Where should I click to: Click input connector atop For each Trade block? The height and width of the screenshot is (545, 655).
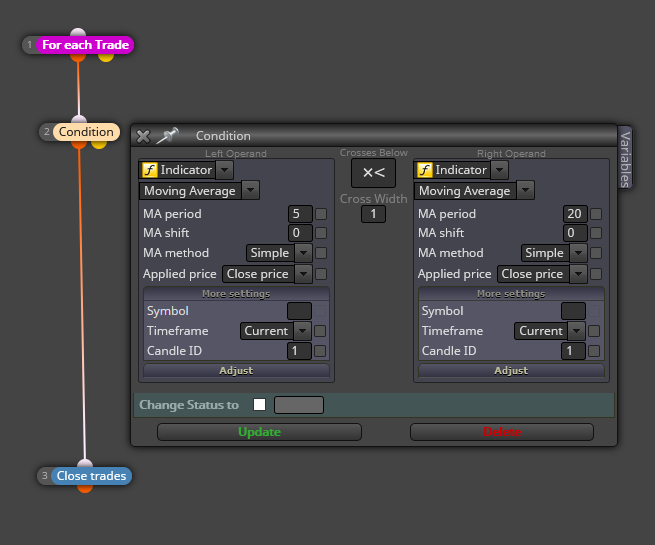tap(78, 33)
